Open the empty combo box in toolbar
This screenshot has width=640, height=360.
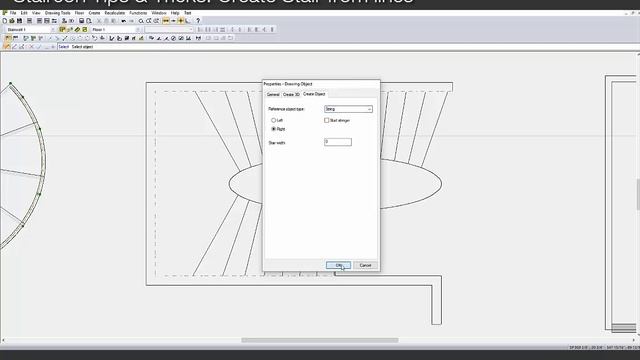click(169, 30)
